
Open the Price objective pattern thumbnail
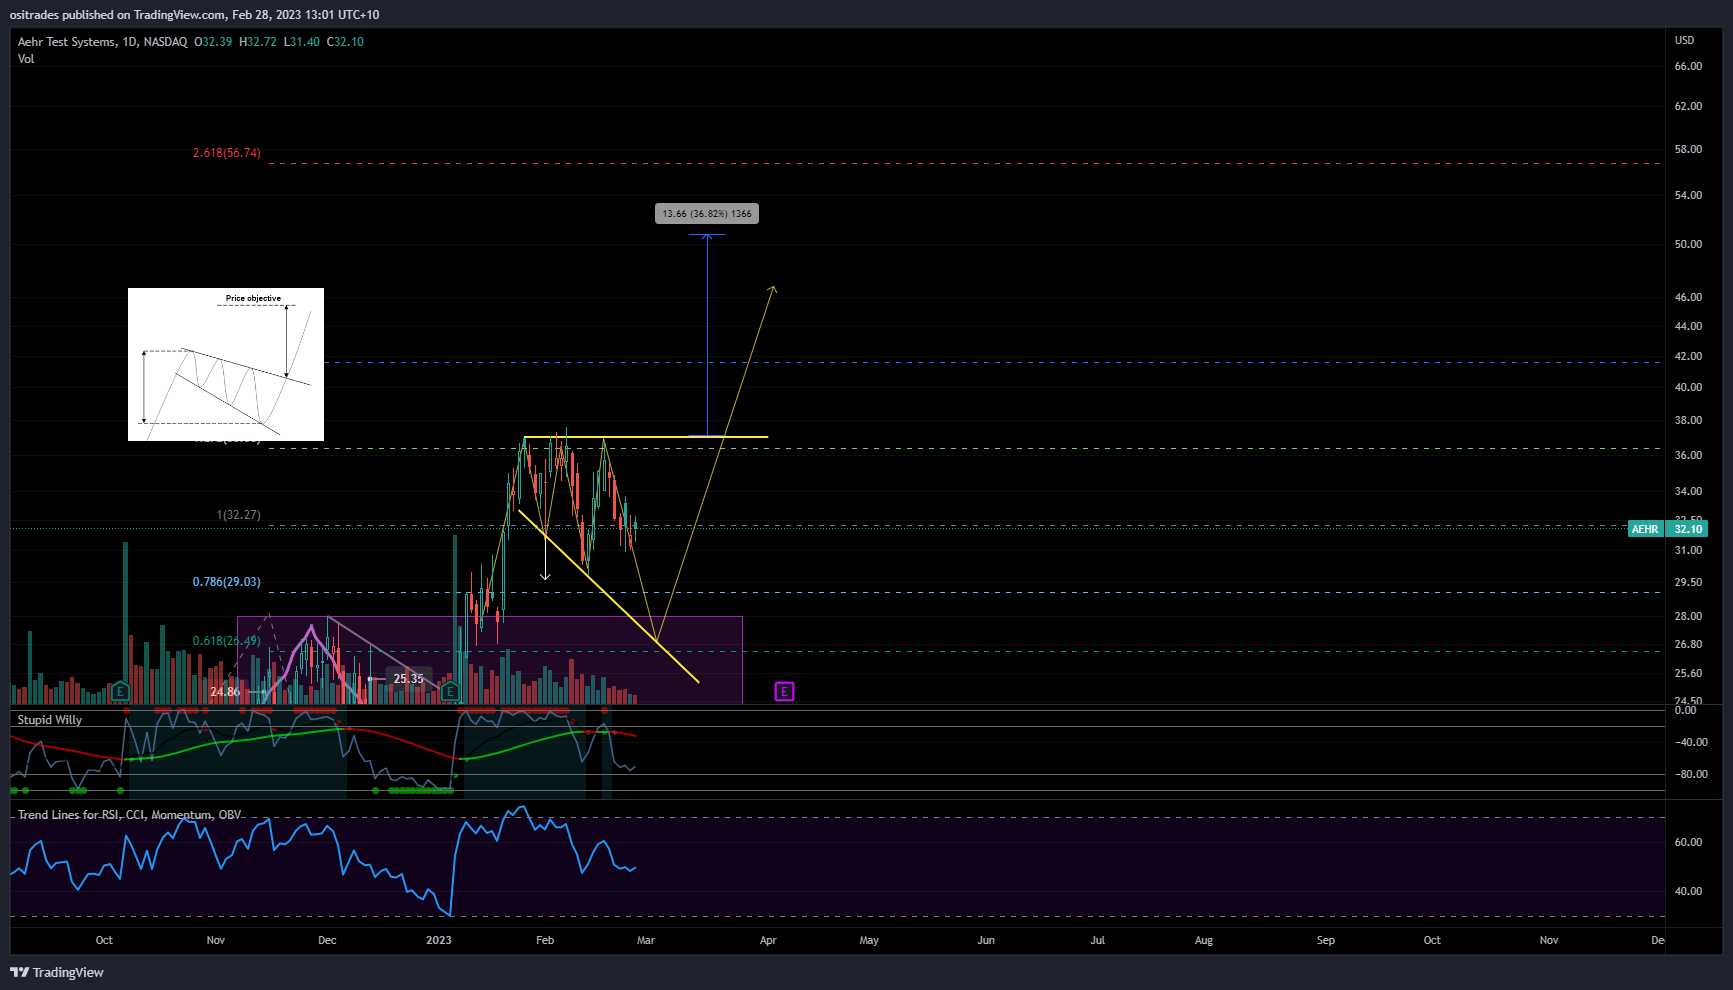(x=226, y=364)
